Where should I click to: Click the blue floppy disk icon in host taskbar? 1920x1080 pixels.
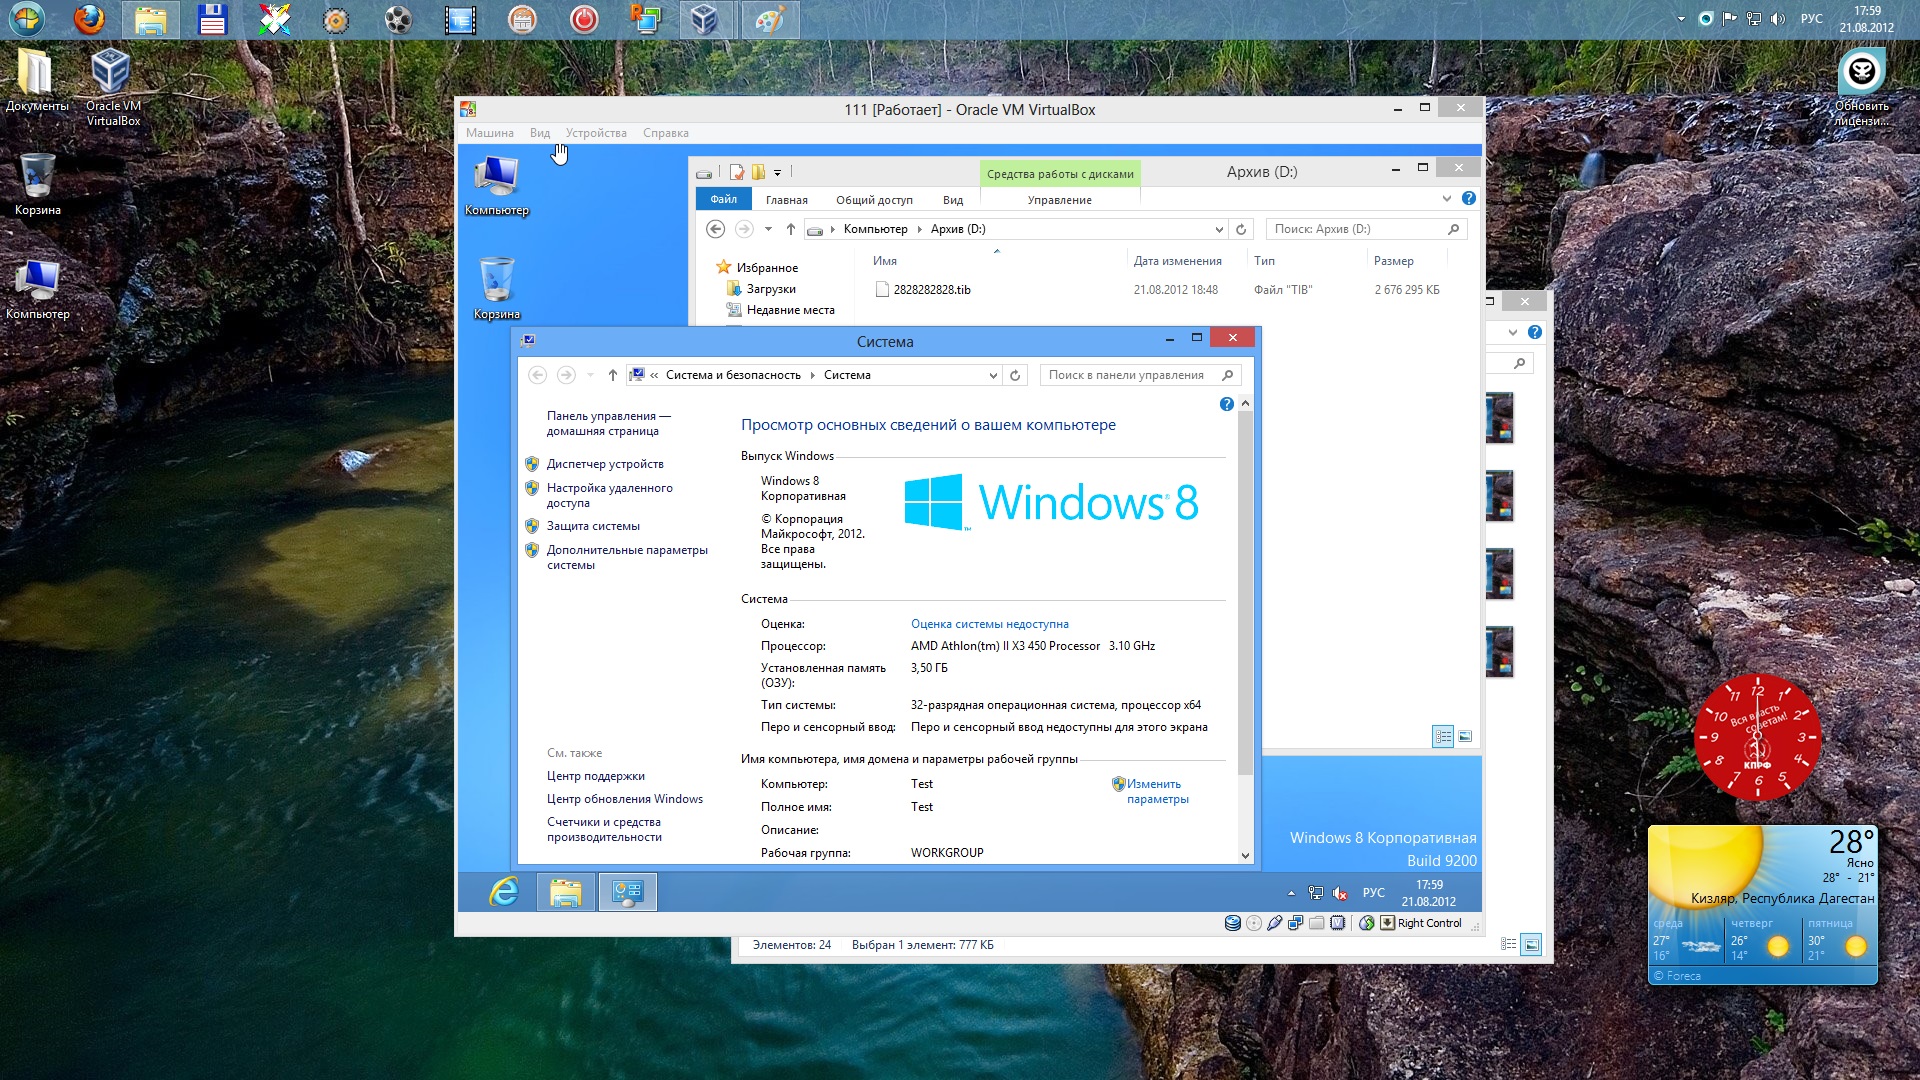[x=212, y=19]
